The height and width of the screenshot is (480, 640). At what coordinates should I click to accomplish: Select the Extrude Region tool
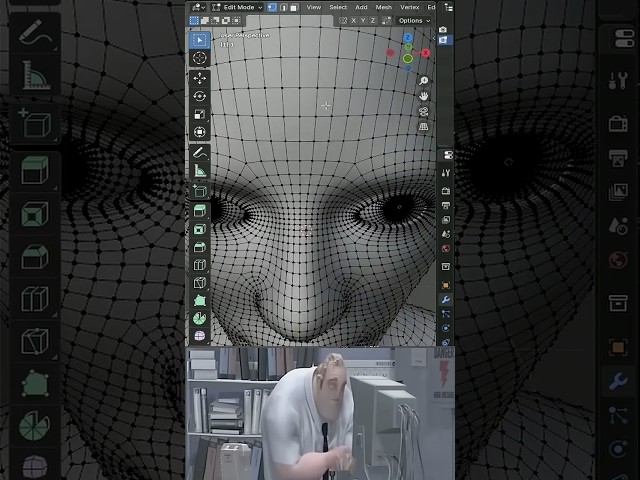(200, 211)
